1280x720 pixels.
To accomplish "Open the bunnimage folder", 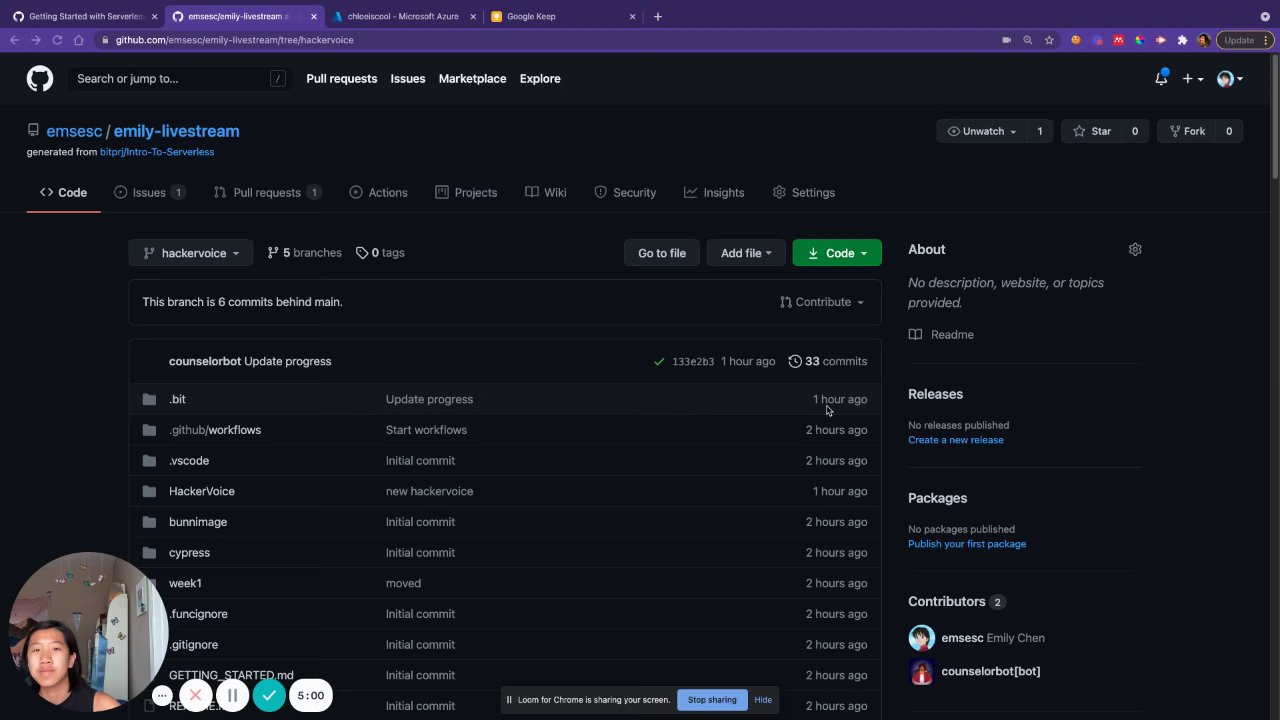I will click(198, 522).
